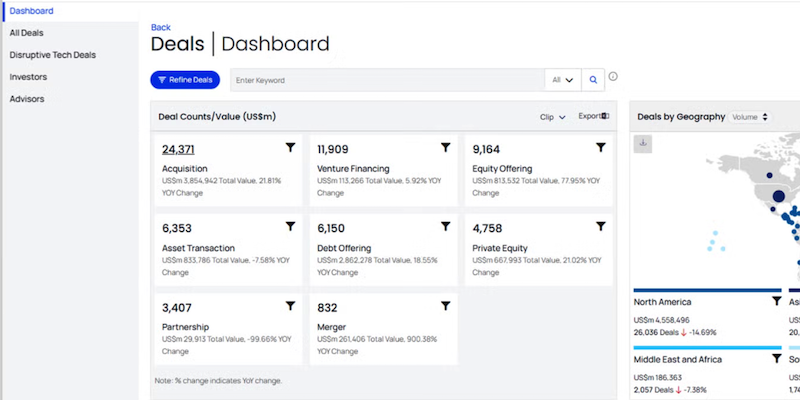Go to All Deals in sidebar
The width and height of the screenshot is (800, 400).
[x=27, y=33]
